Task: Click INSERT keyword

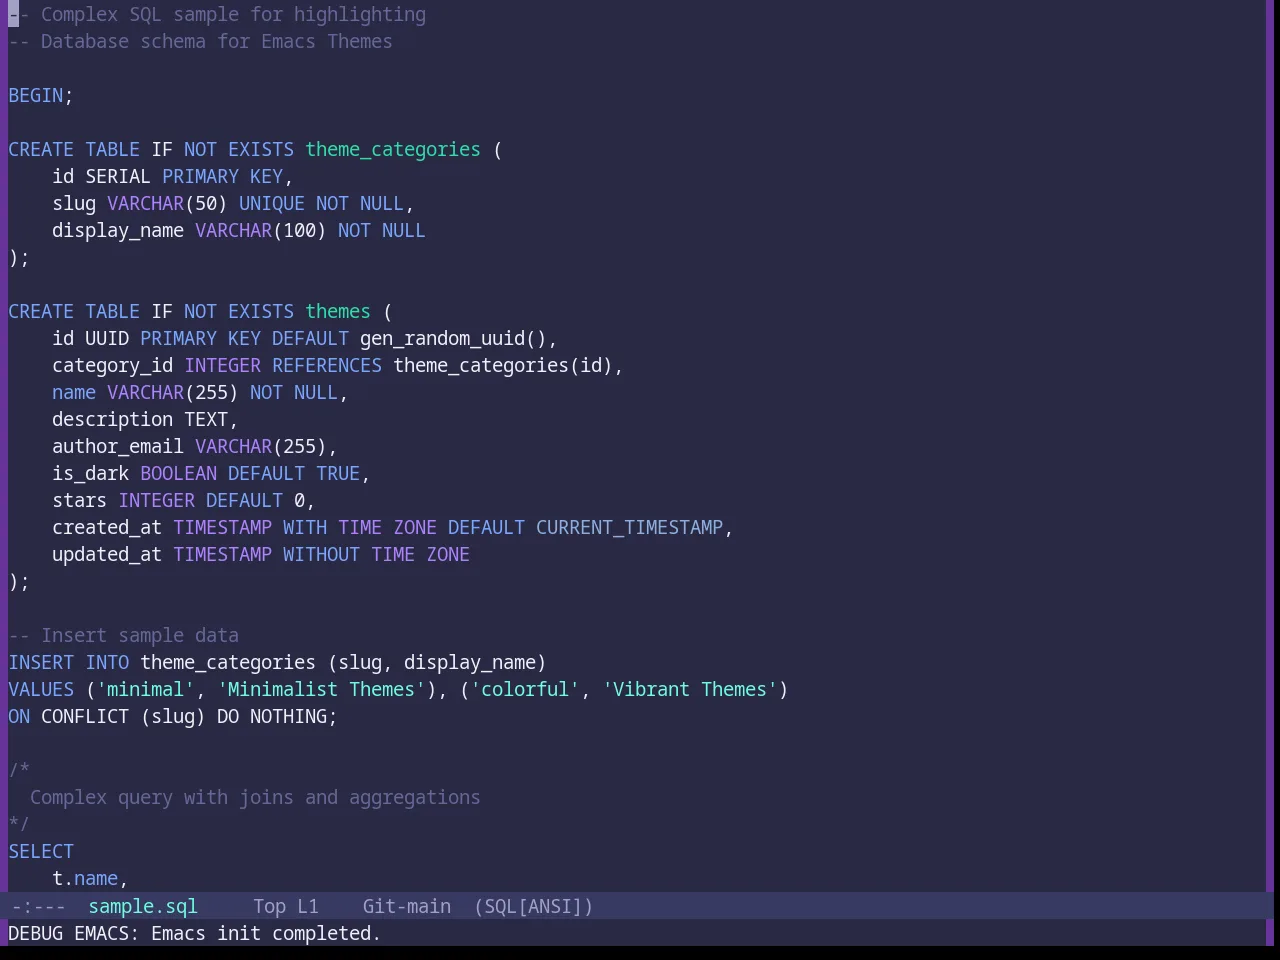Action: pos(41,662)
